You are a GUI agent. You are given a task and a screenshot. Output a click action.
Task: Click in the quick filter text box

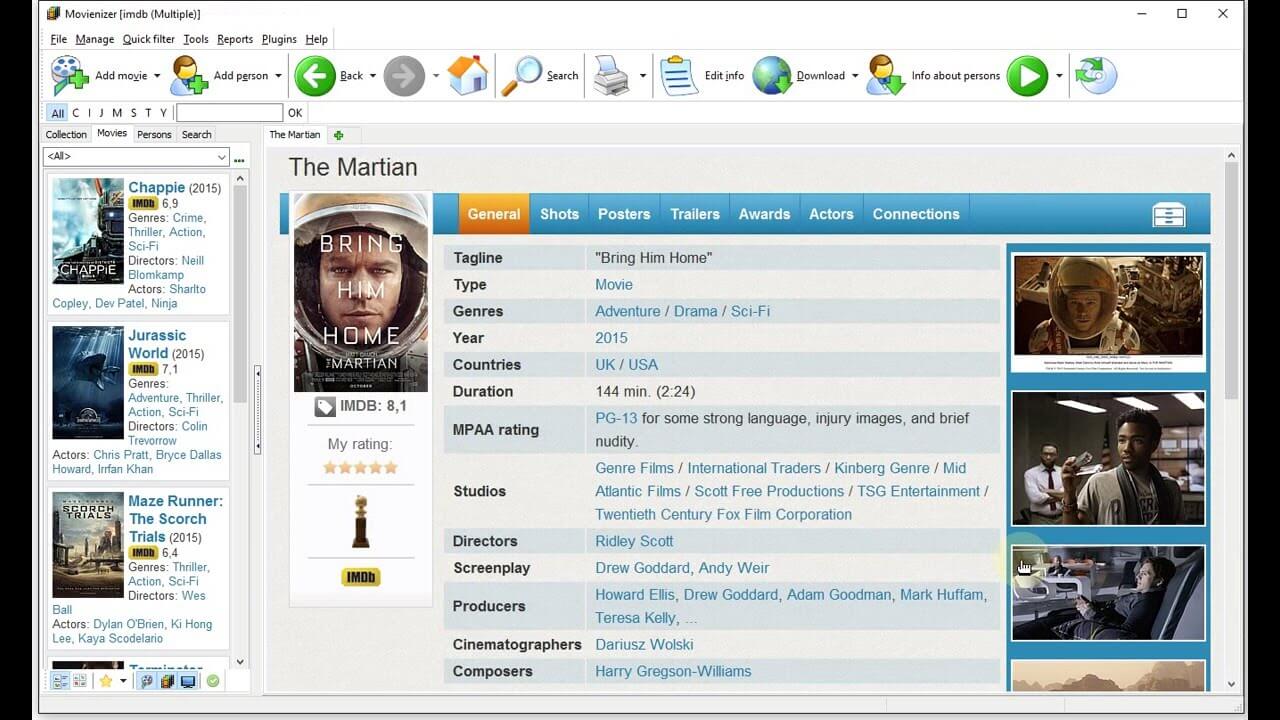pos(229,113)
